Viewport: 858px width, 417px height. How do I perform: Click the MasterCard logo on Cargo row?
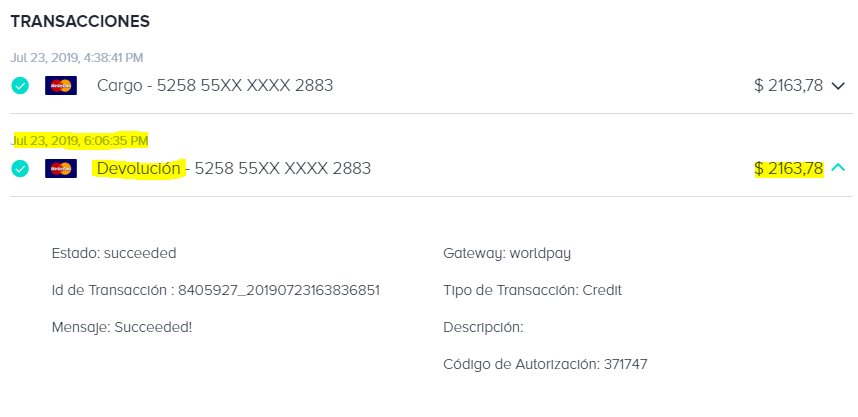click(61, 85)
